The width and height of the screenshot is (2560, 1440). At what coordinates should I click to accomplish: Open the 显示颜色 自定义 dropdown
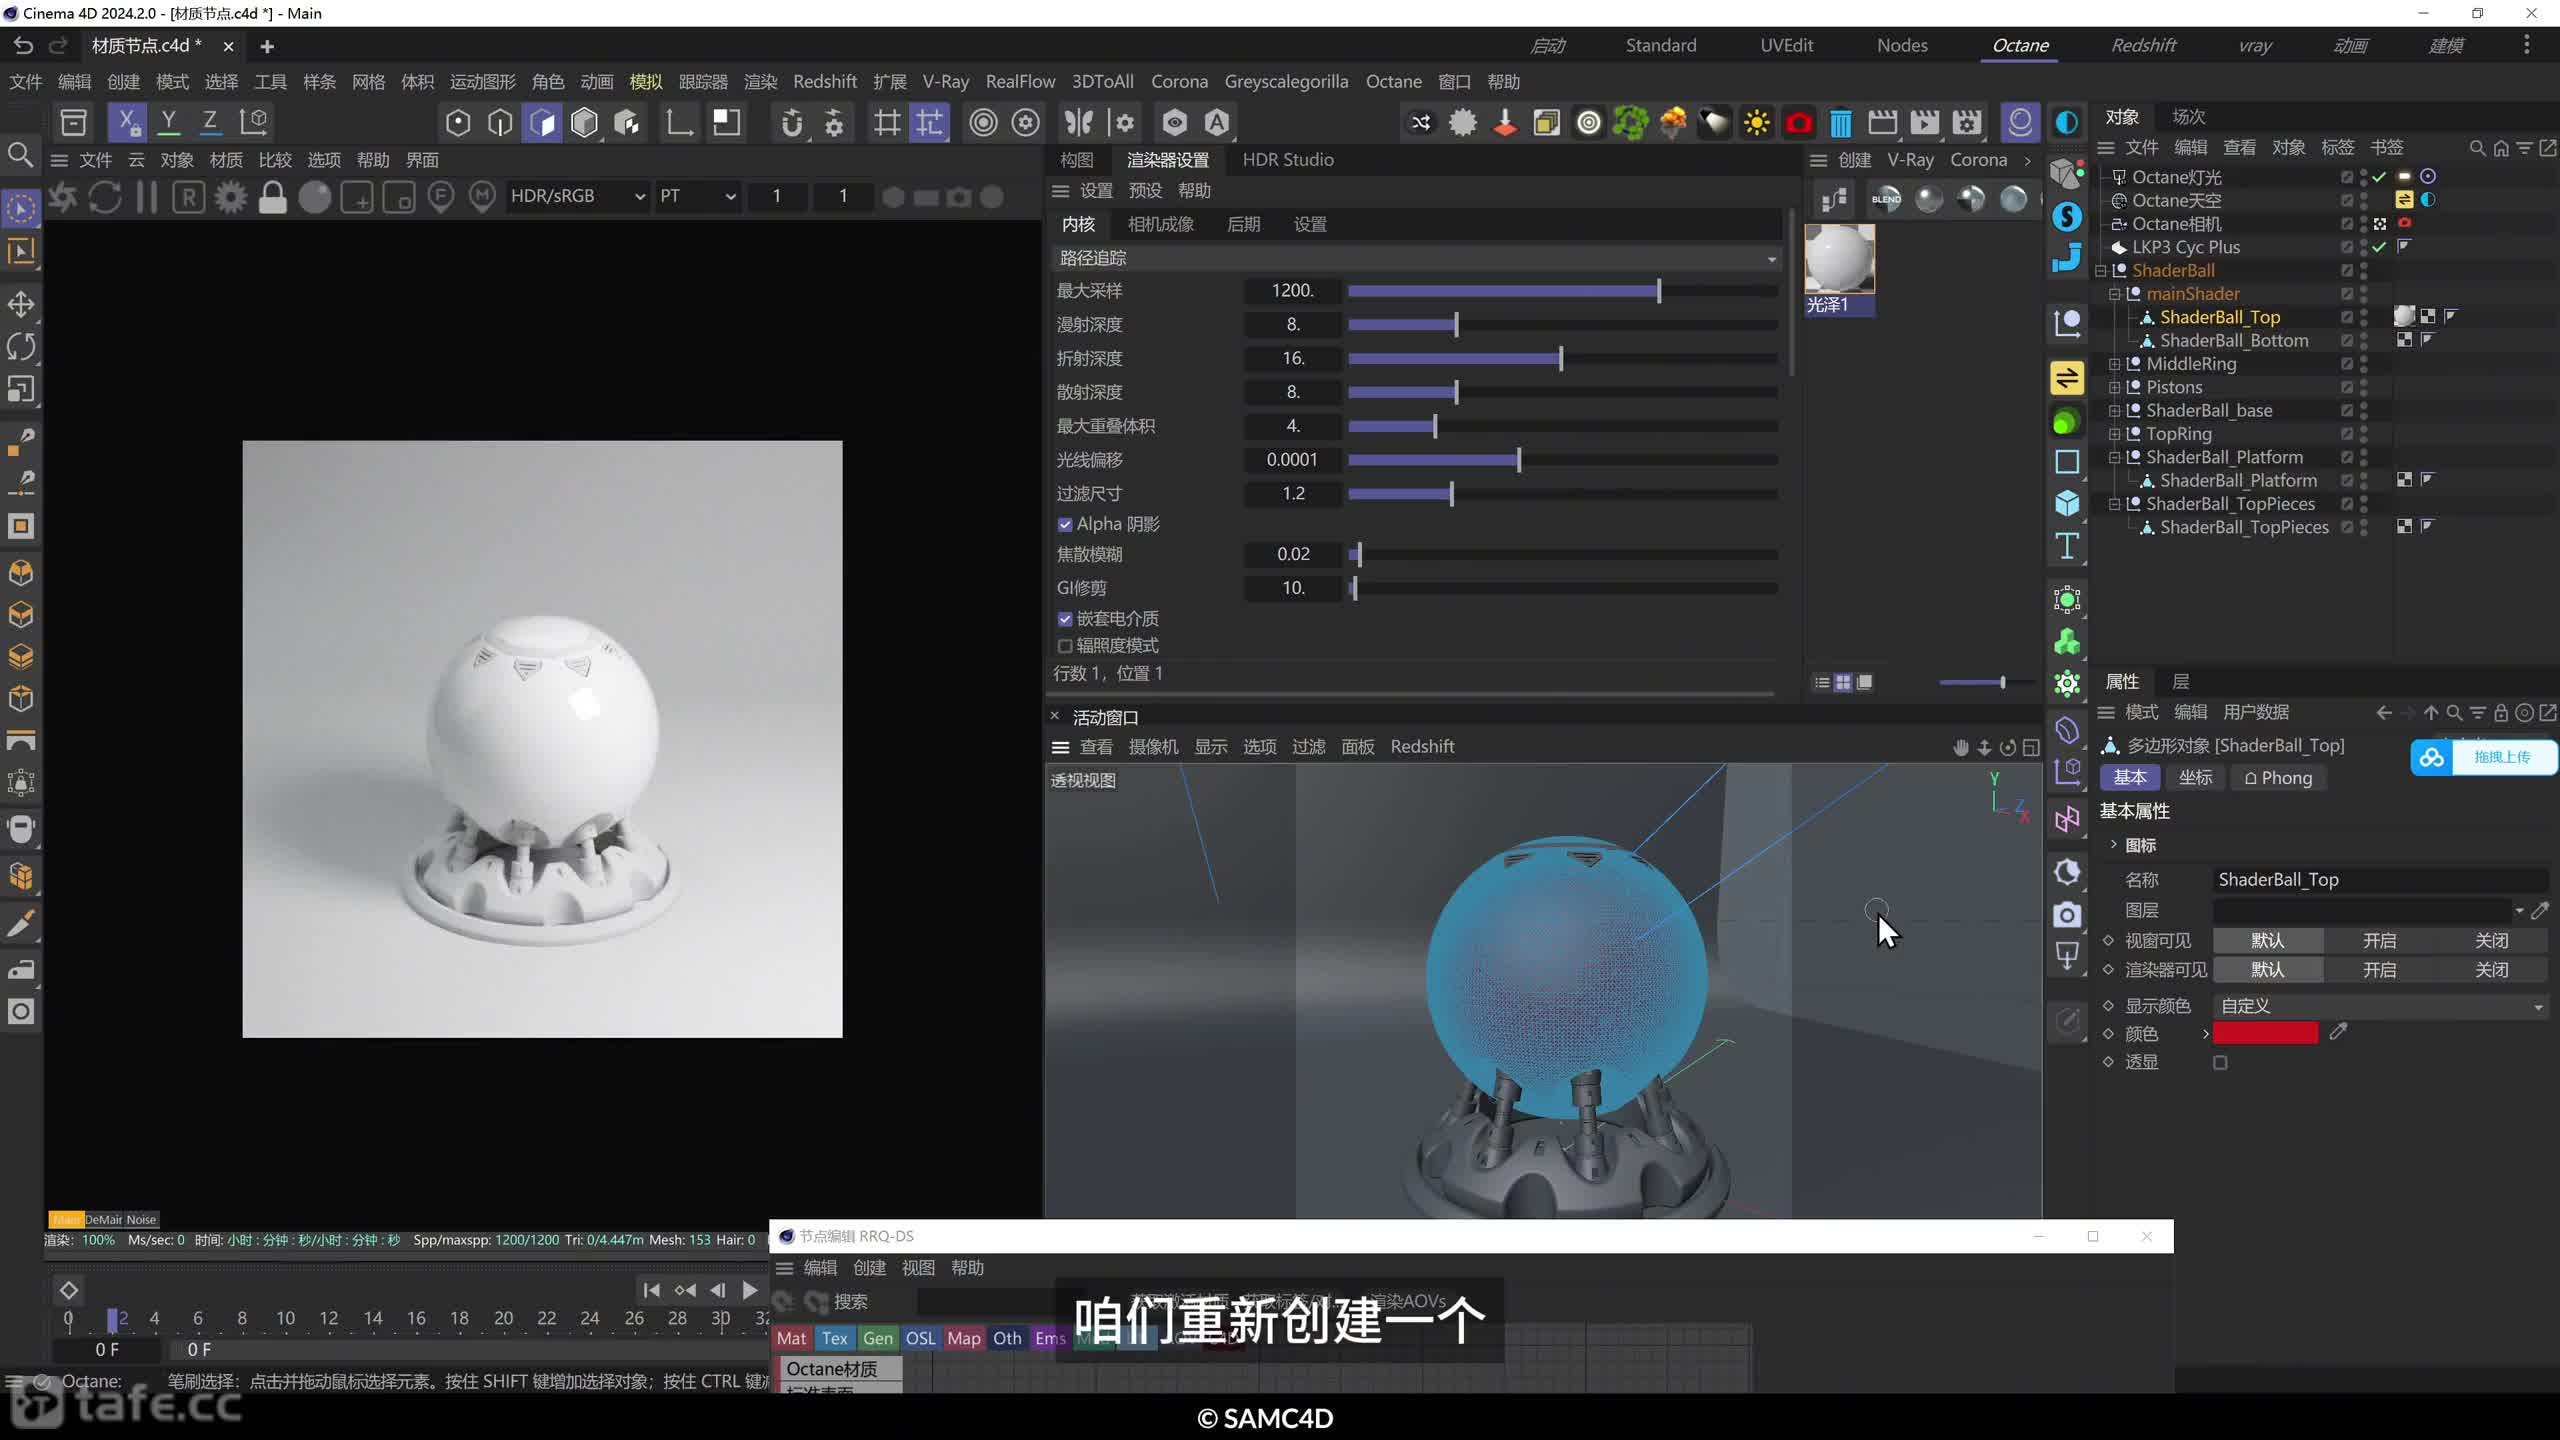(2380, 1006)
